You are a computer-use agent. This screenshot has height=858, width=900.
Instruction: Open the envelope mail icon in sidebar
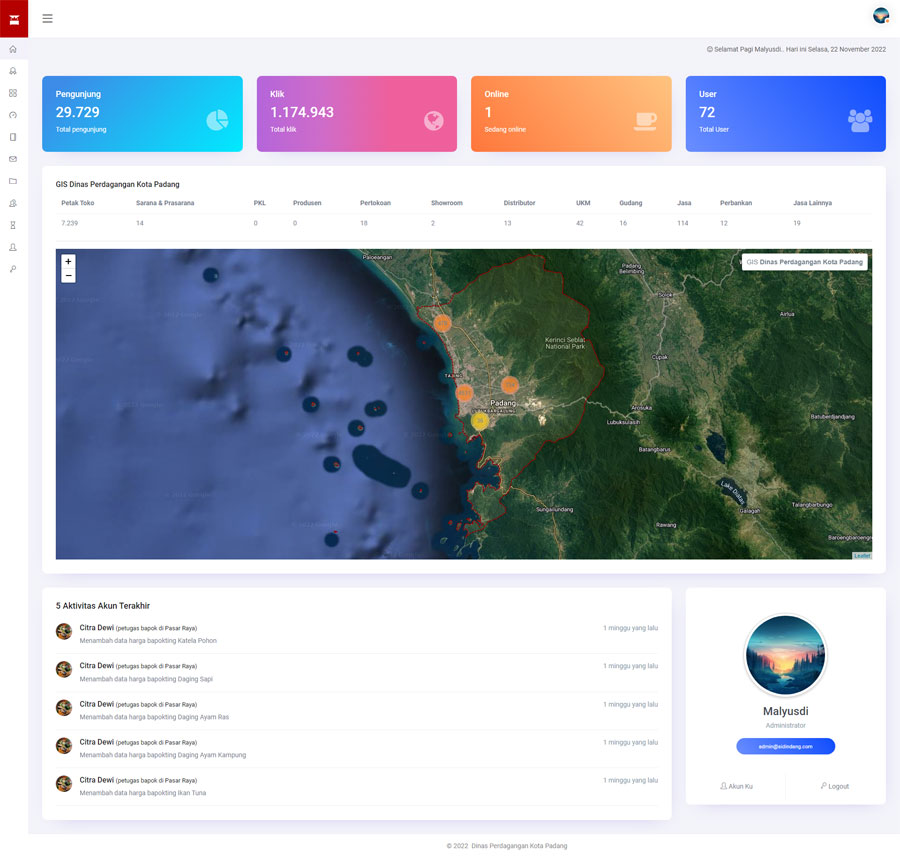[13, 159]
